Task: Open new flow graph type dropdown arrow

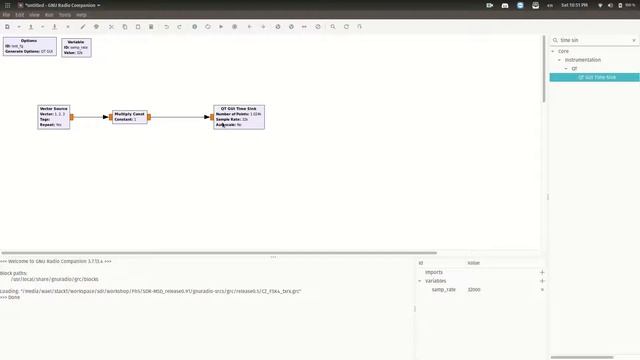Action: (19, 27)
